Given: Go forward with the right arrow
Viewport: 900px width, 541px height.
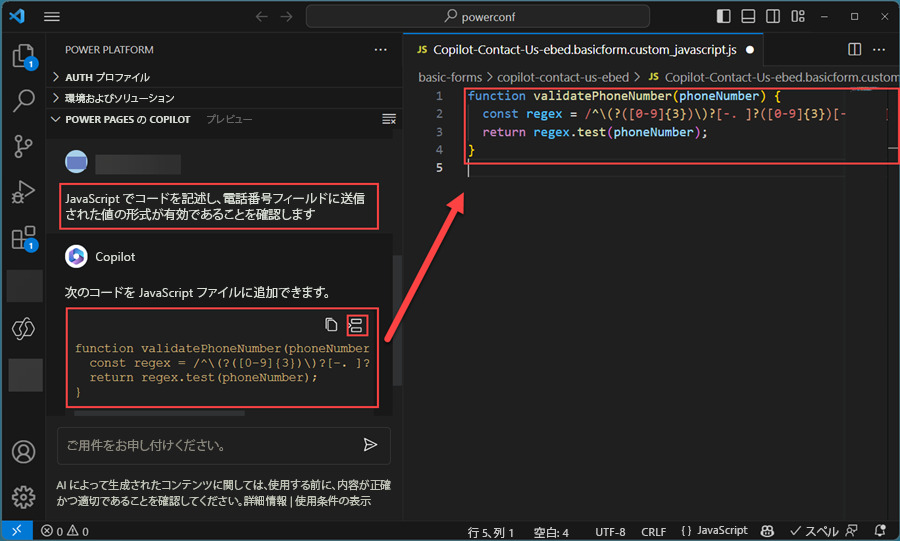Looking at the screenshot, I should click(286, 17).
